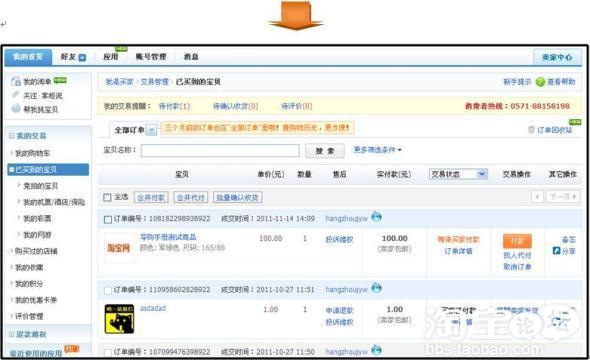The width and height of the screenshot is (590, 360).
Task: Open 竞拍的宝贝 in sidebar
Action: tap(41, 186)
